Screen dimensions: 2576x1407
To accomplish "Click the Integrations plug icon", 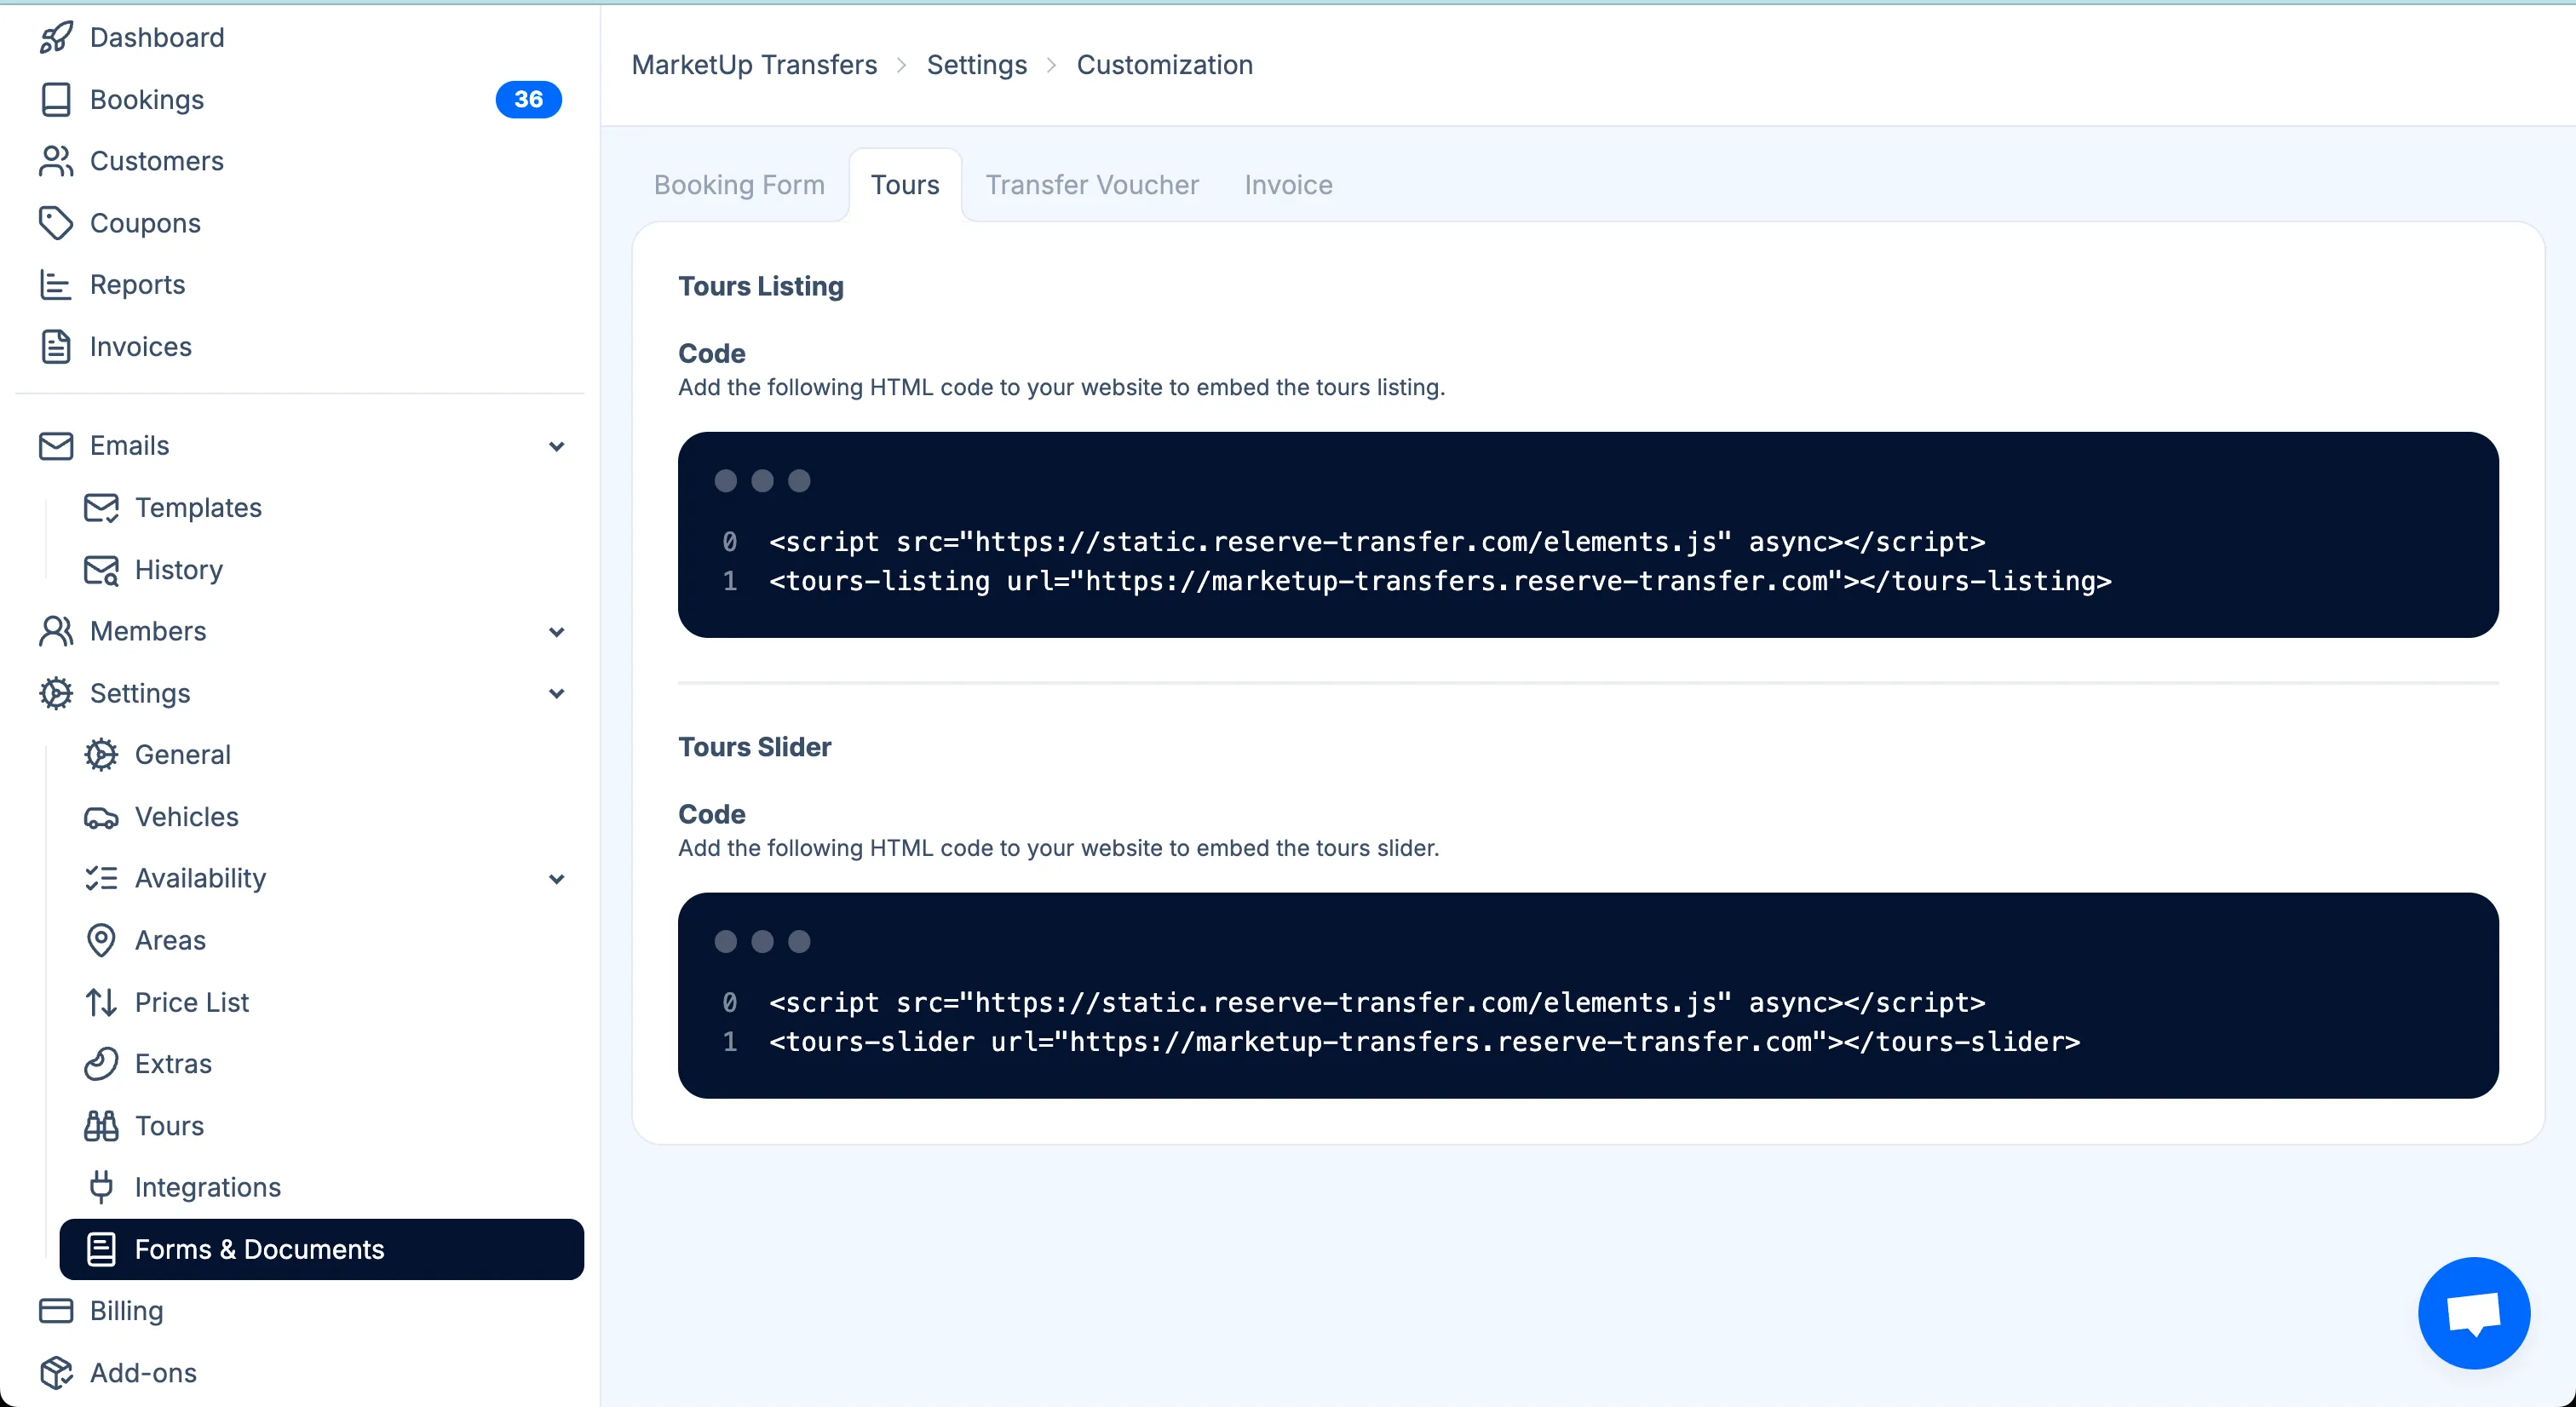I will (101, 1187).
